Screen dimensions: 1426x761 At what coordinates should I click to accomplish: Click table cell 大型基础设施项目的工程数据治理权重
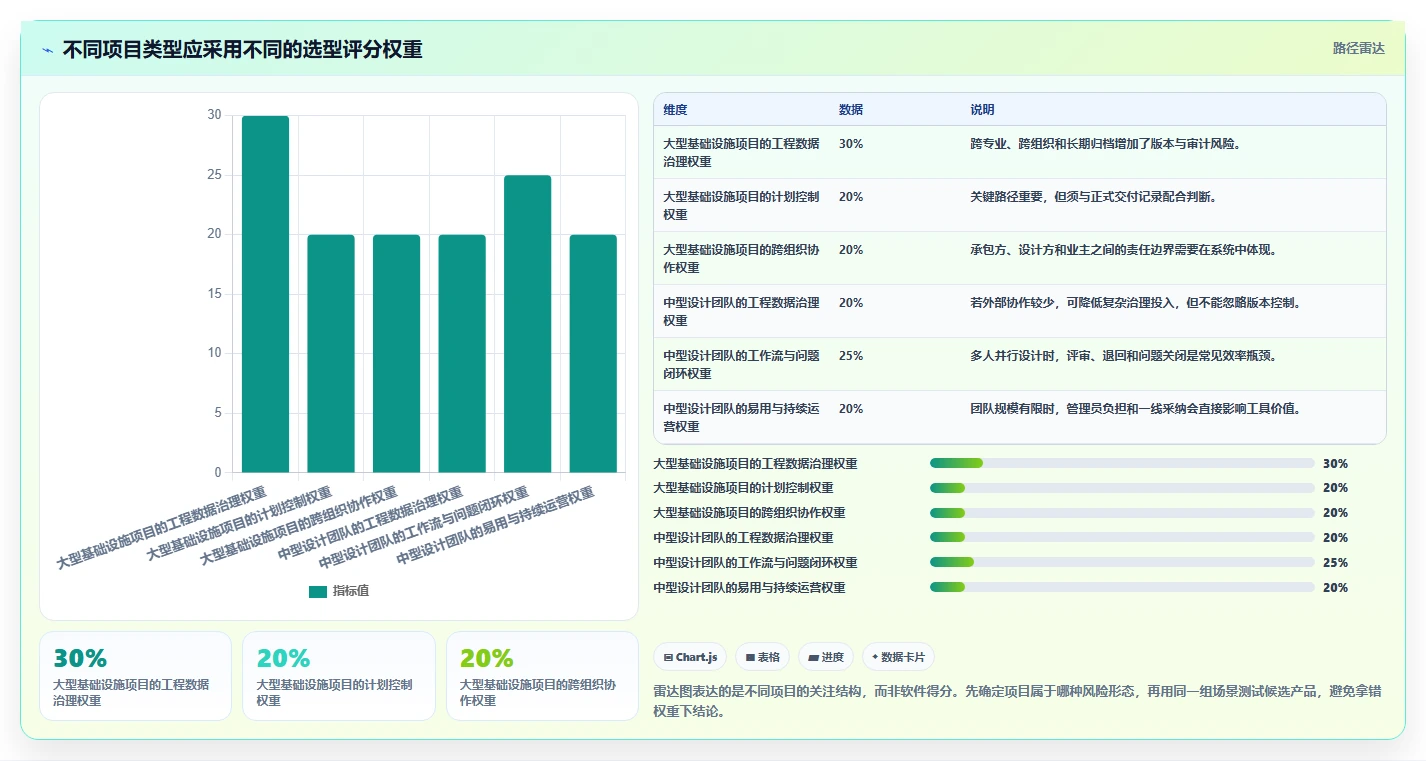coord(741,152)
